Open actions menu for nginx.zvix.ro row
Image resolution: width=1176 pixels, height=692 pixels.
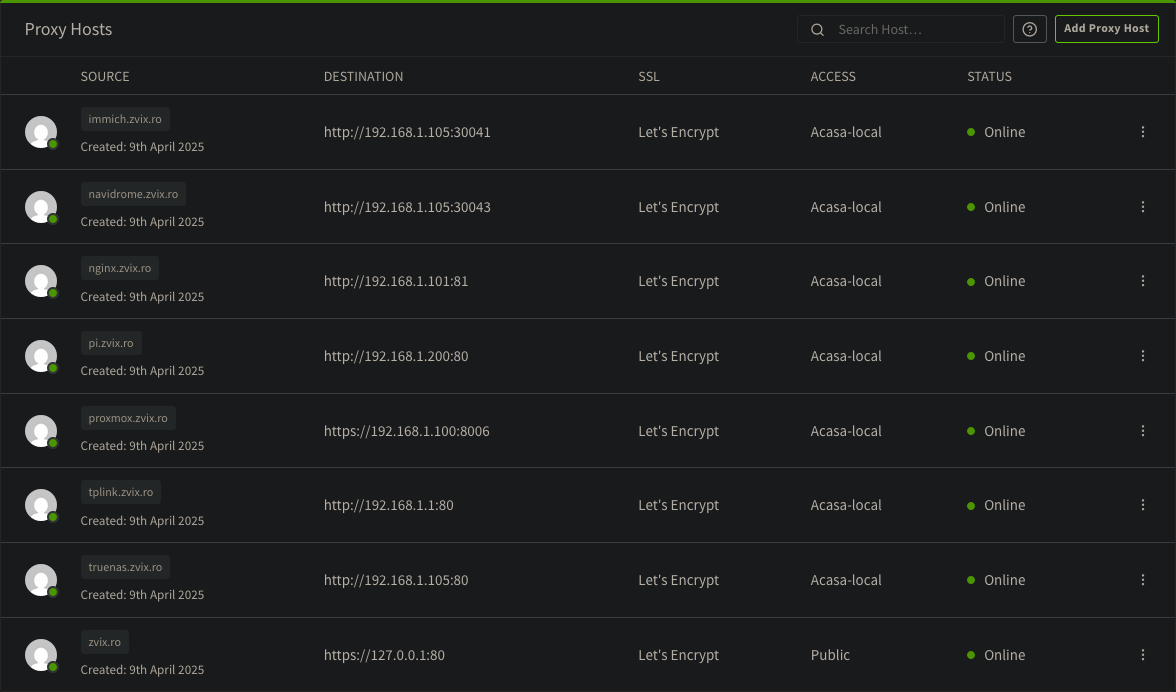click(x=1142, y=281)
